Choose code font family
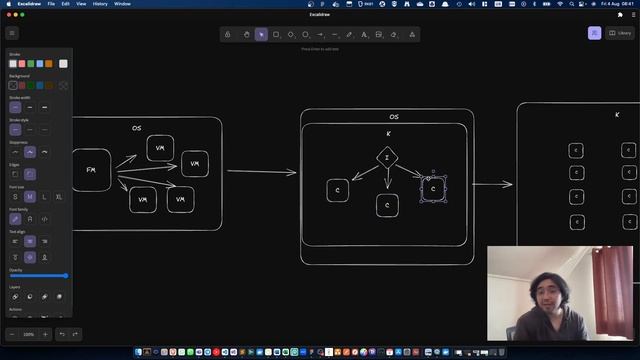 (x=44, y=219)
